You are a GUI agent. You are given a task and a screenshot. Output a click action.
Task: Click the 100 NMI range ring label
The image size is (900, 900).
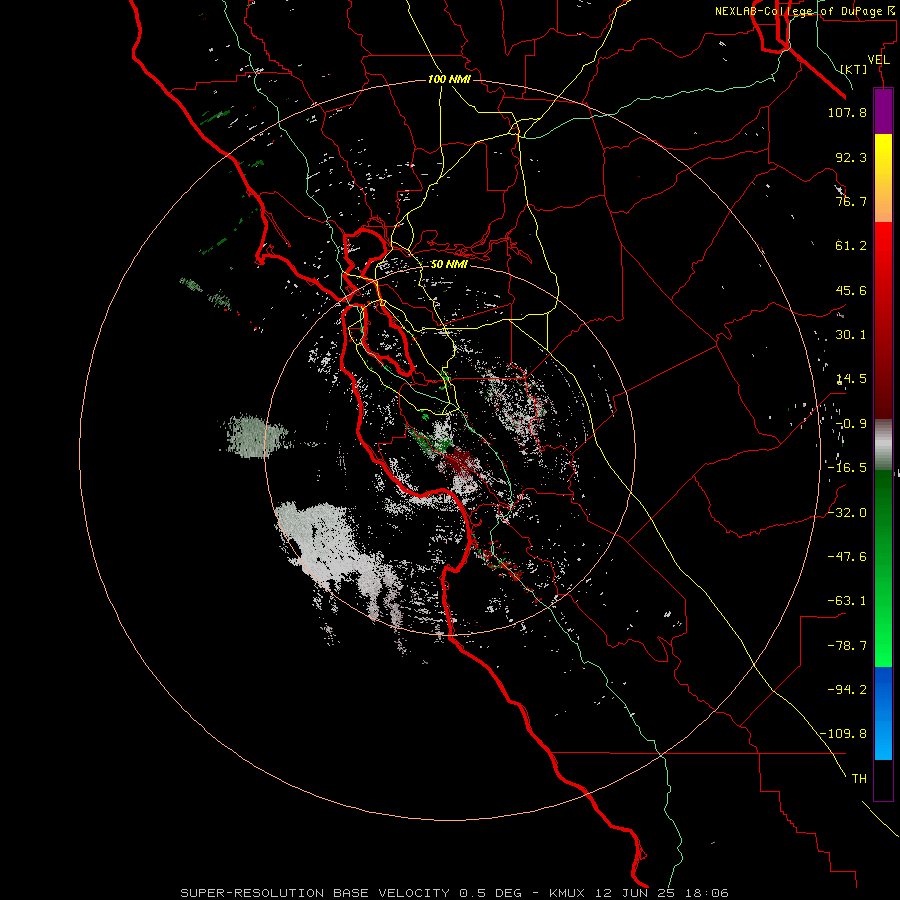(x=449, y=79)
